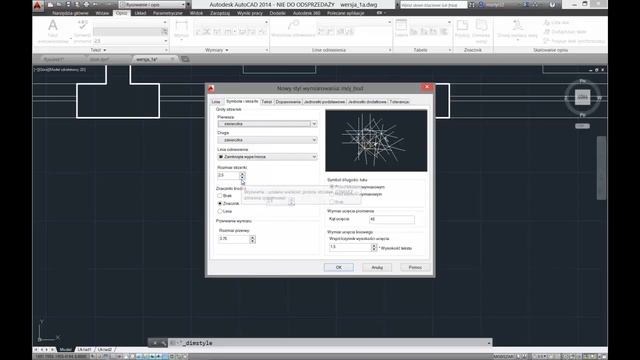Open the Druga arrowhead dropdown
The height and width of the screenshot is (360, 640).
(267, 140)
